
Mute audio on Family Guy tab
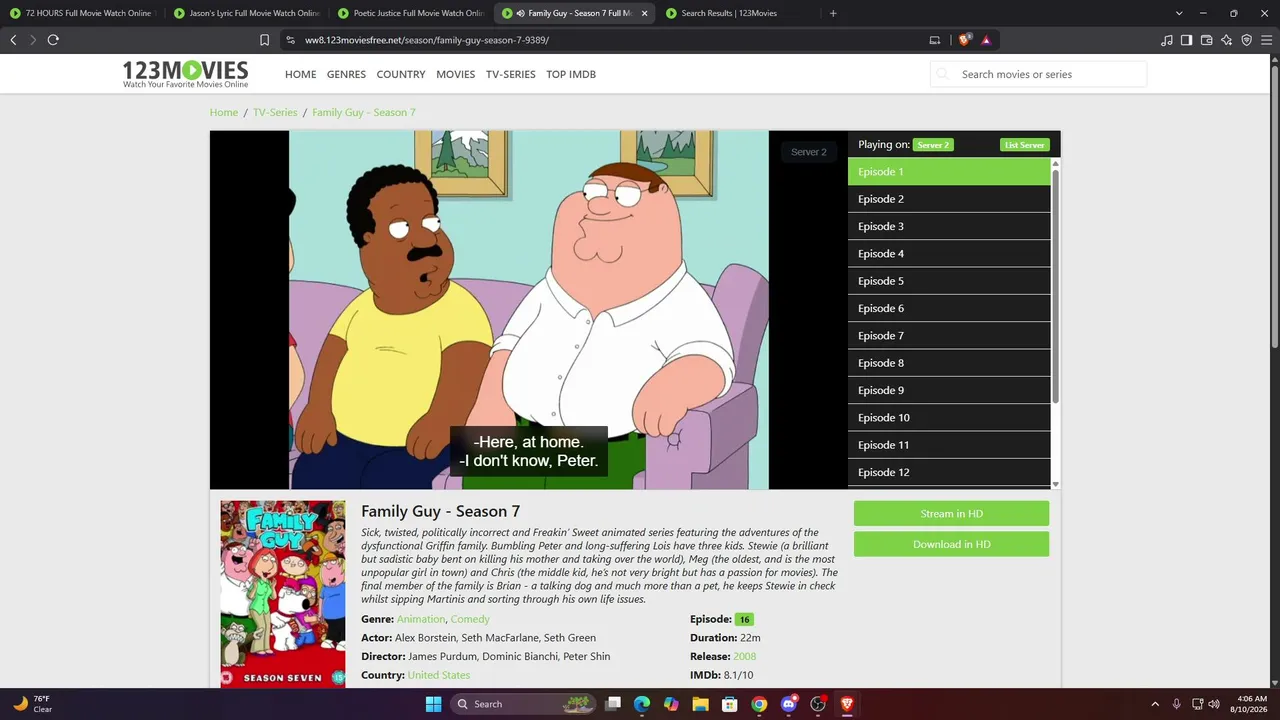point(520,13)
